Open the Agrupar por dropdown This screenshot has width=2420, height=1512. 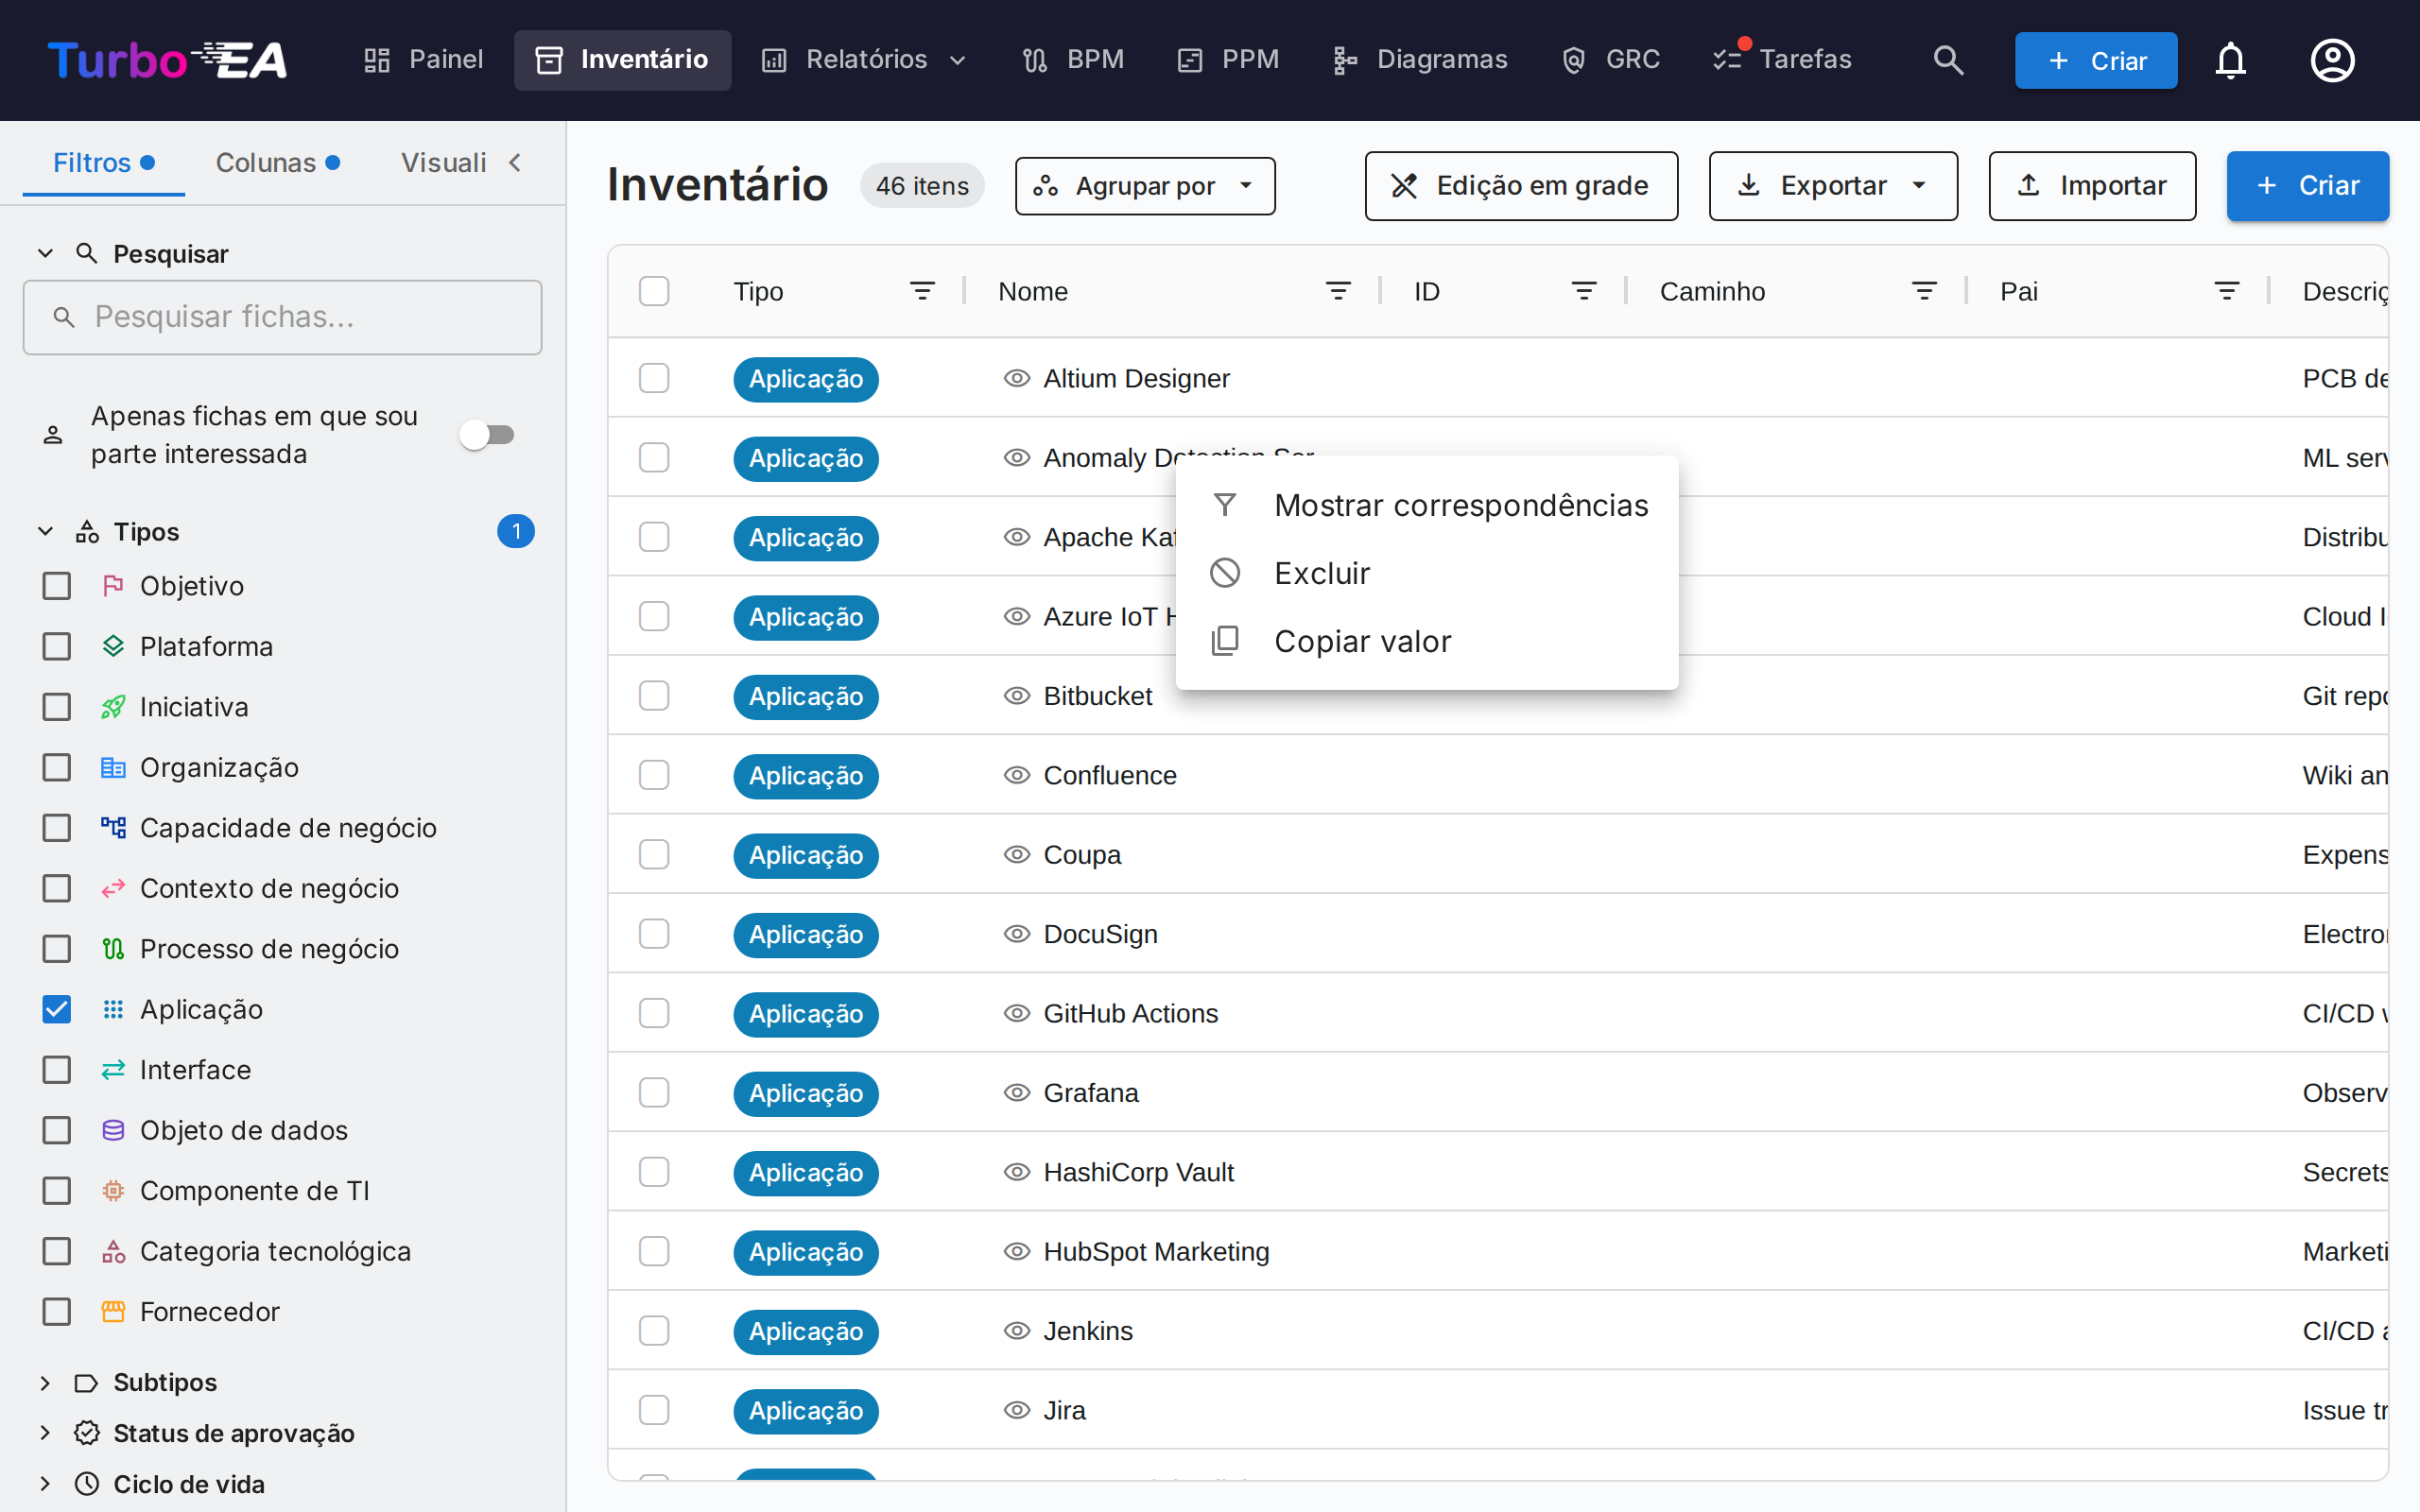1145,186
